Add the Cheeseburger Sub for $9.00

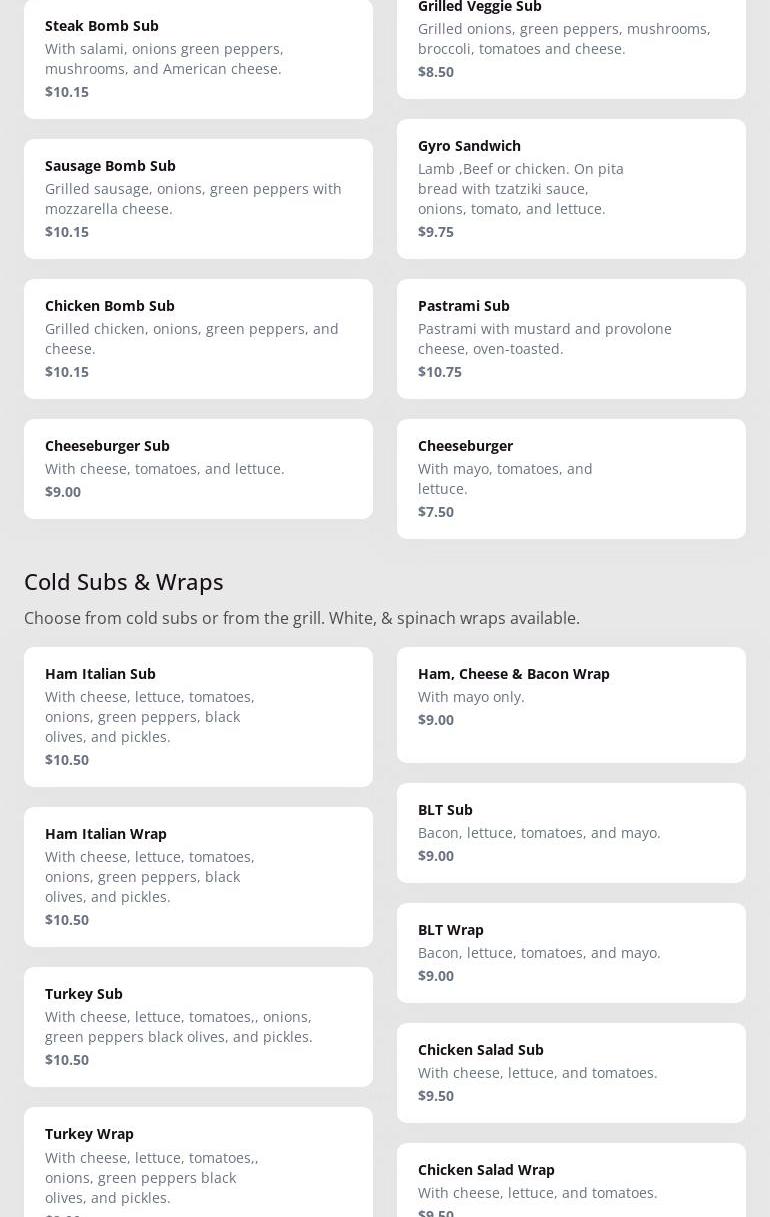198,469
